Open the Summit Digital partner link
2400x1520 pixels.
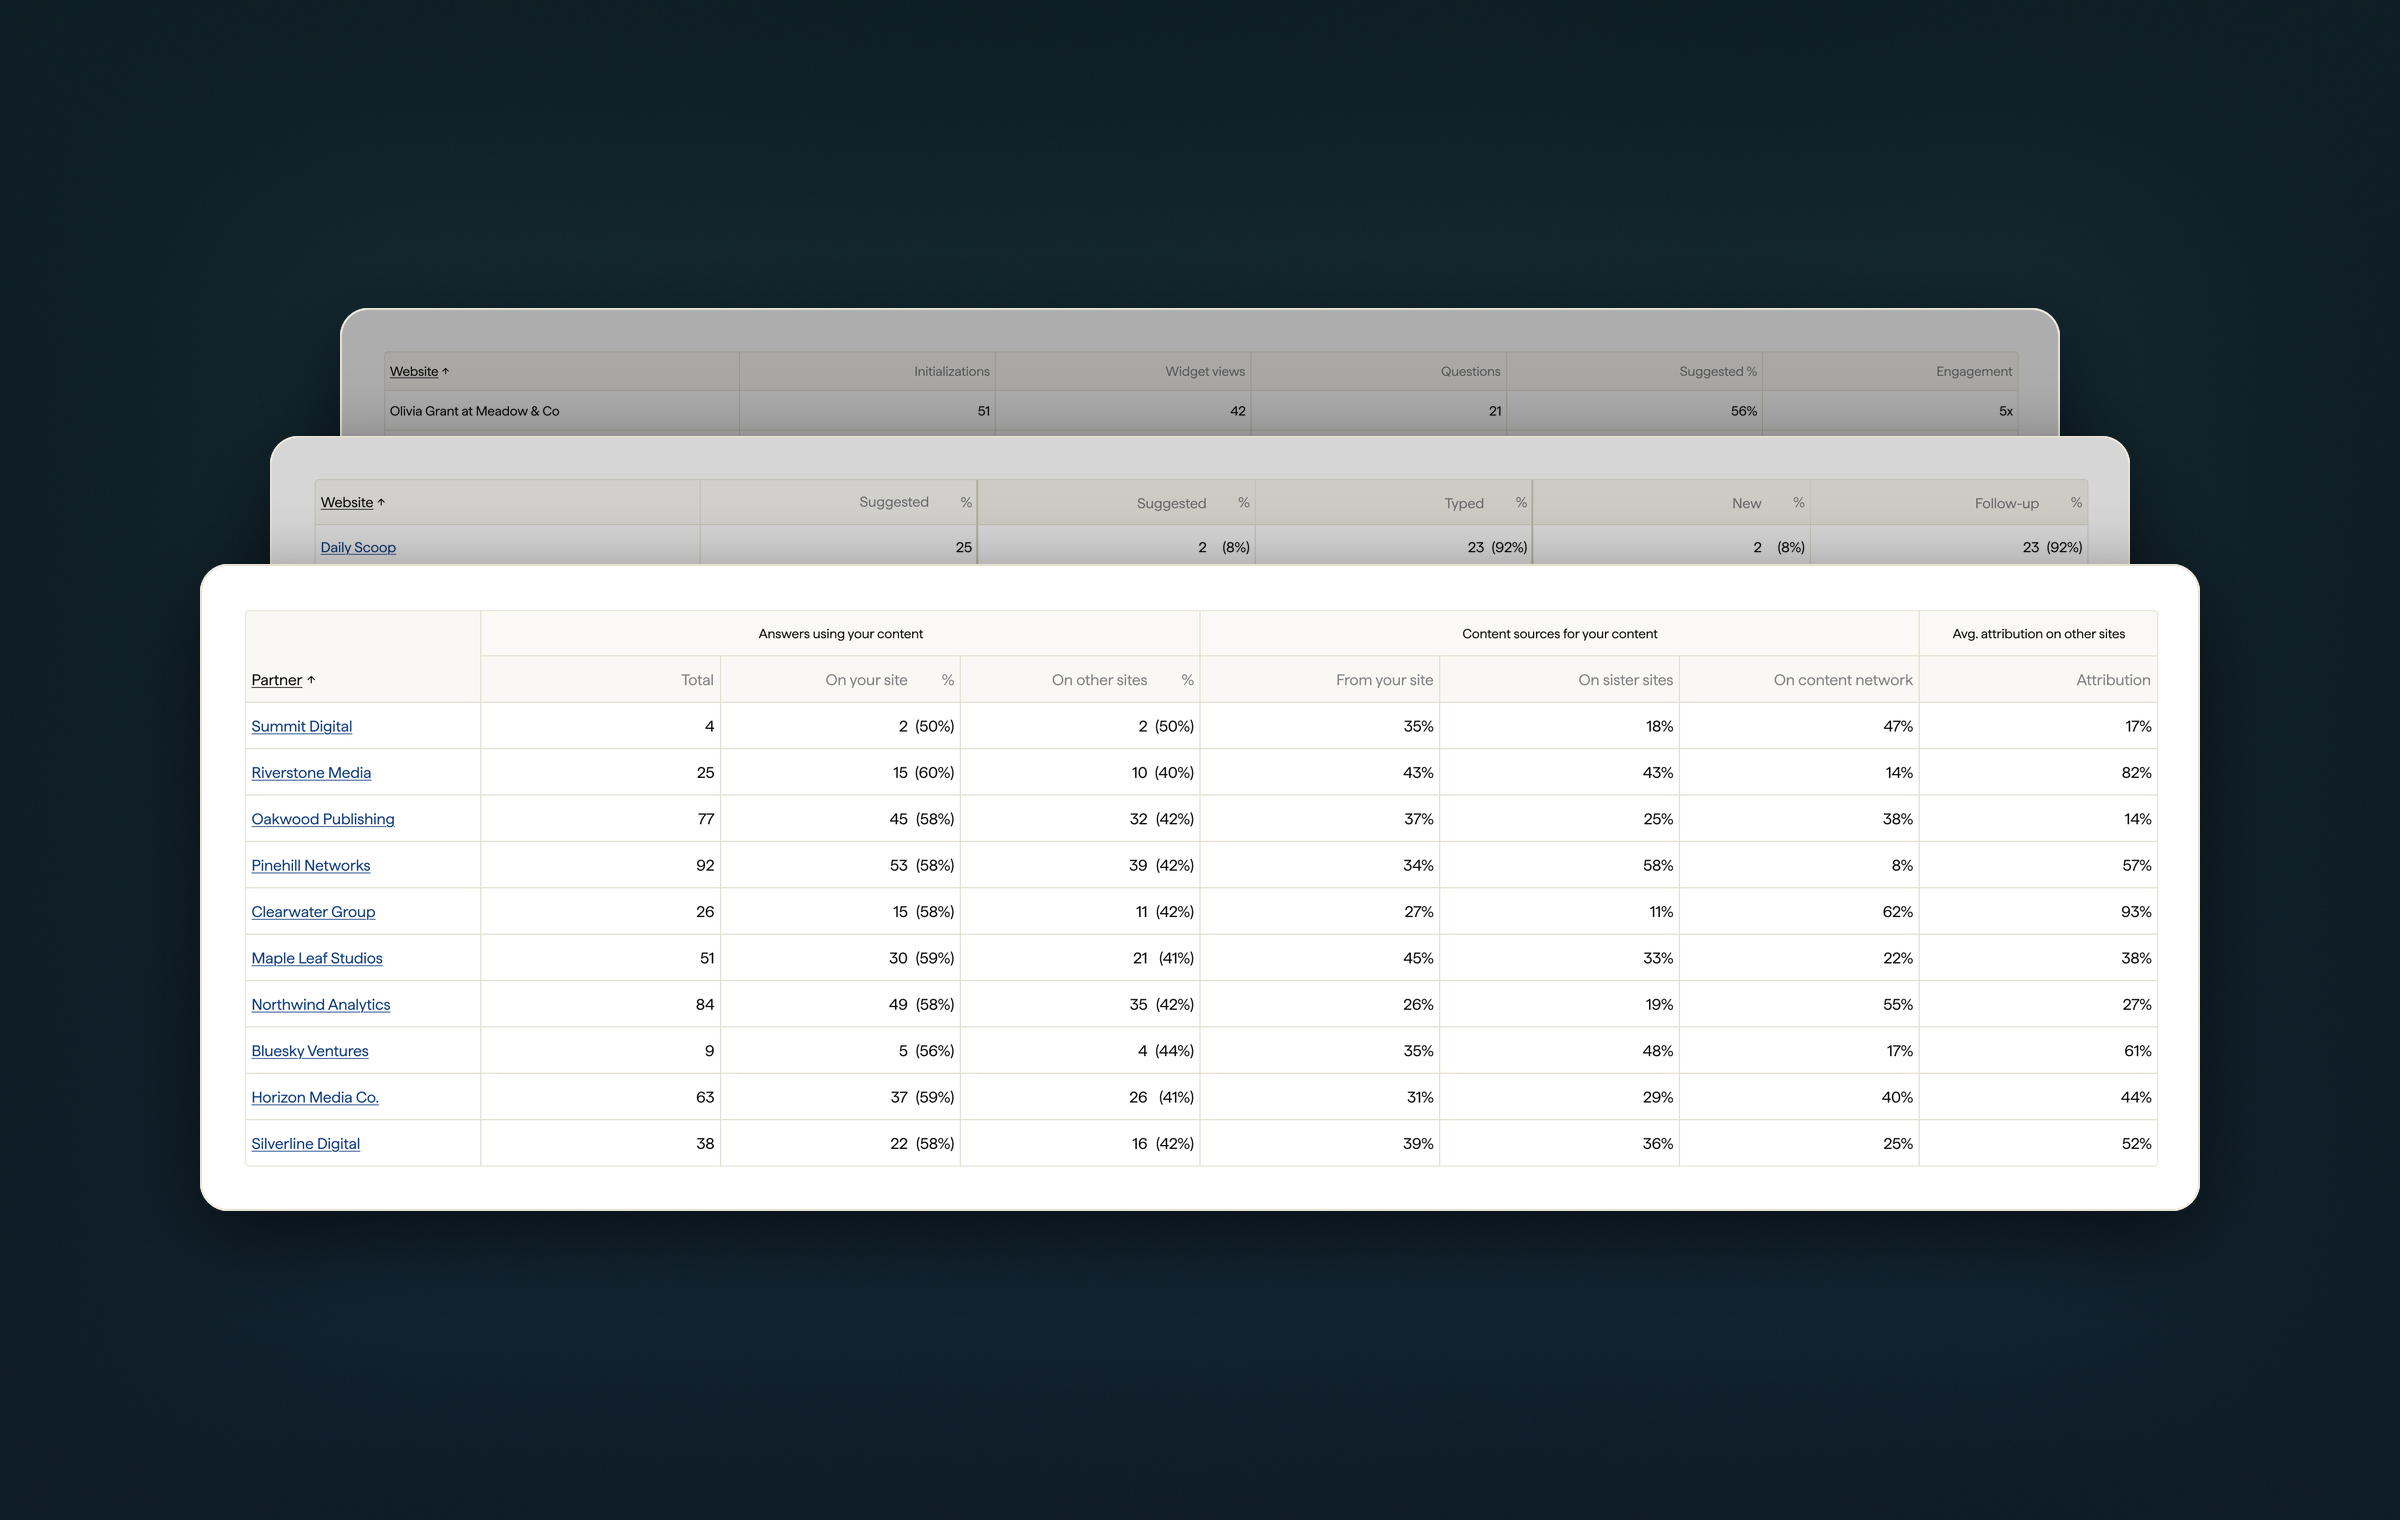point(301,726)
